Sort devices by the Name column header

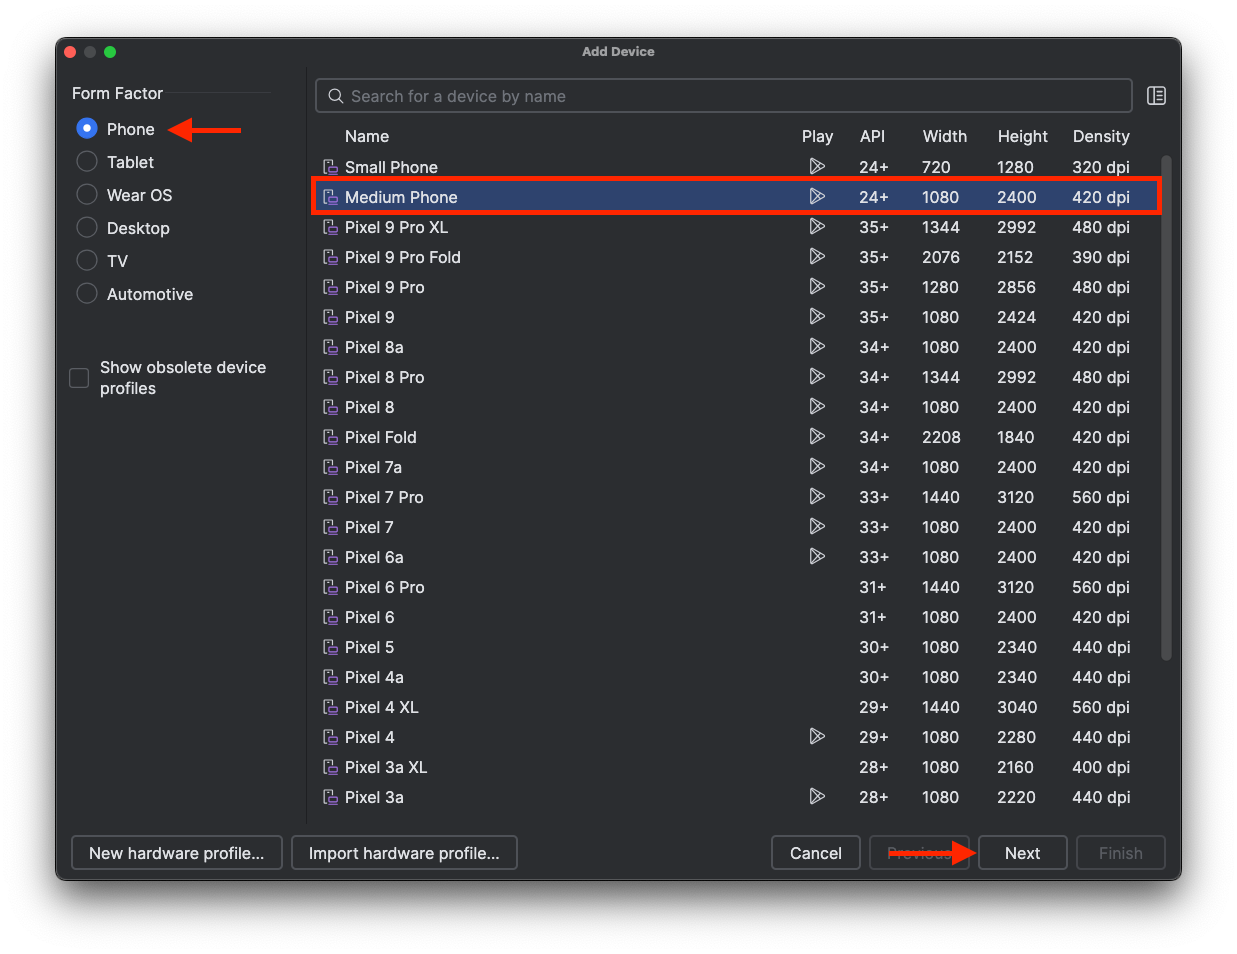click(367, 136)
